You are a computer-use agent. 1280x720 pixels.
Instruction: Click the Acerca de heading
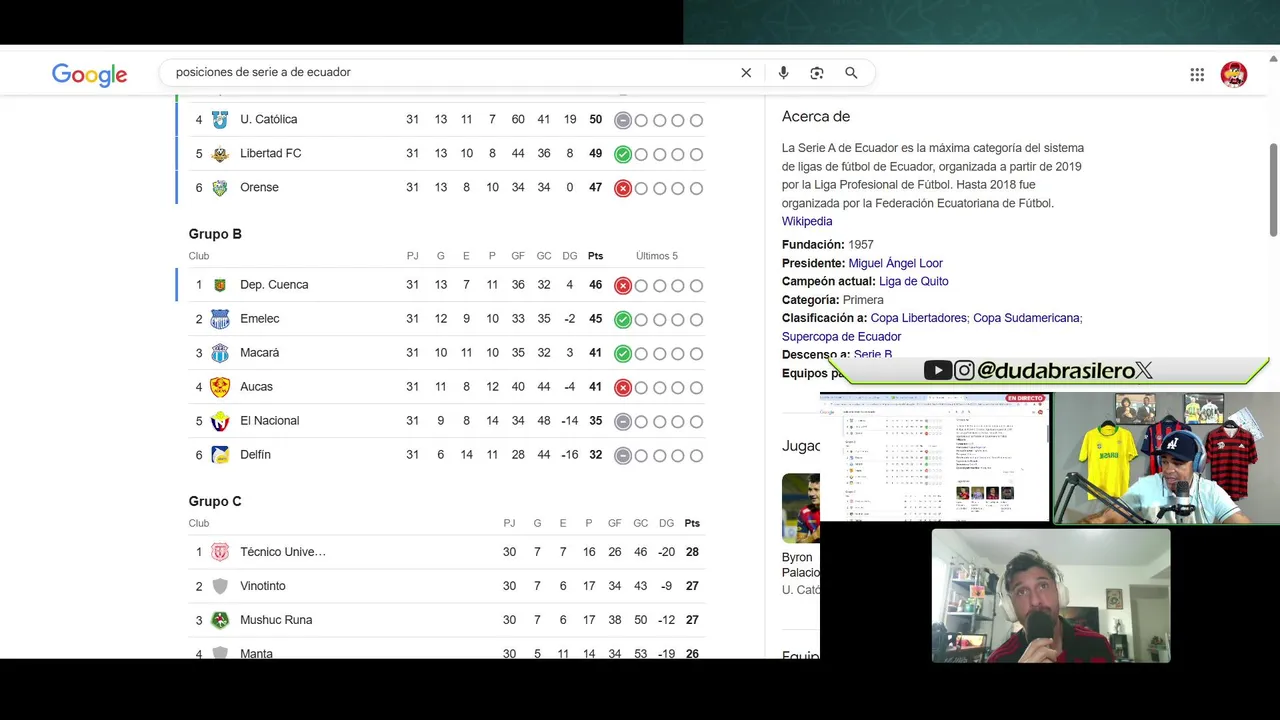[816, 117]
